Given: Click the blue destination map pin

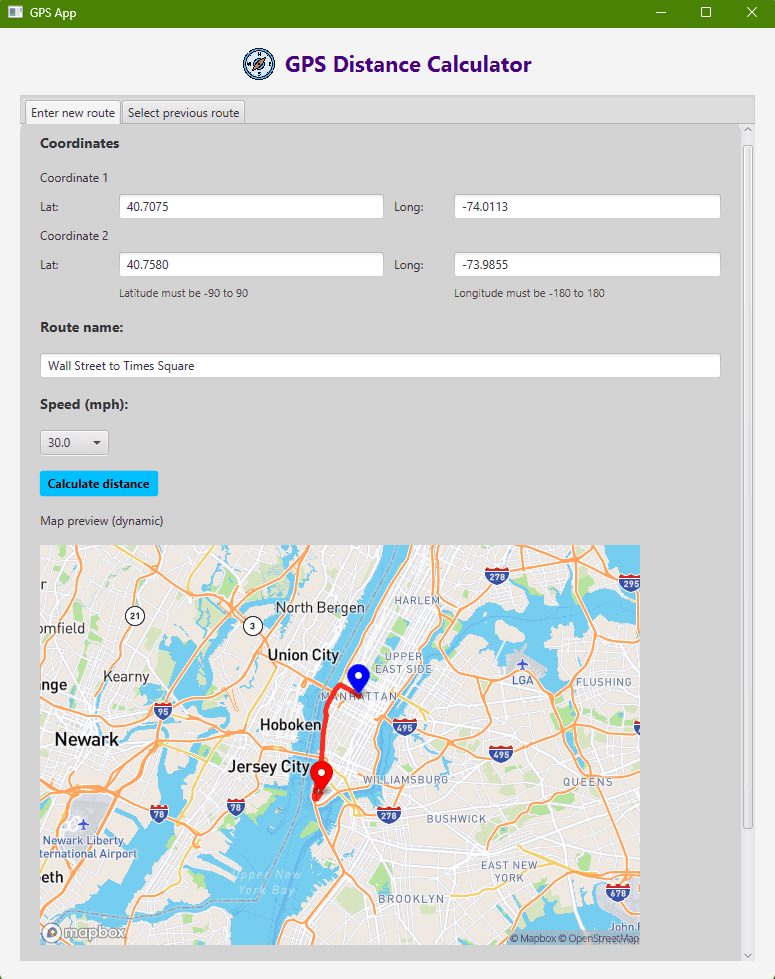Looking at the screenshot, I should pyautogui.click(x=357, y=676).
